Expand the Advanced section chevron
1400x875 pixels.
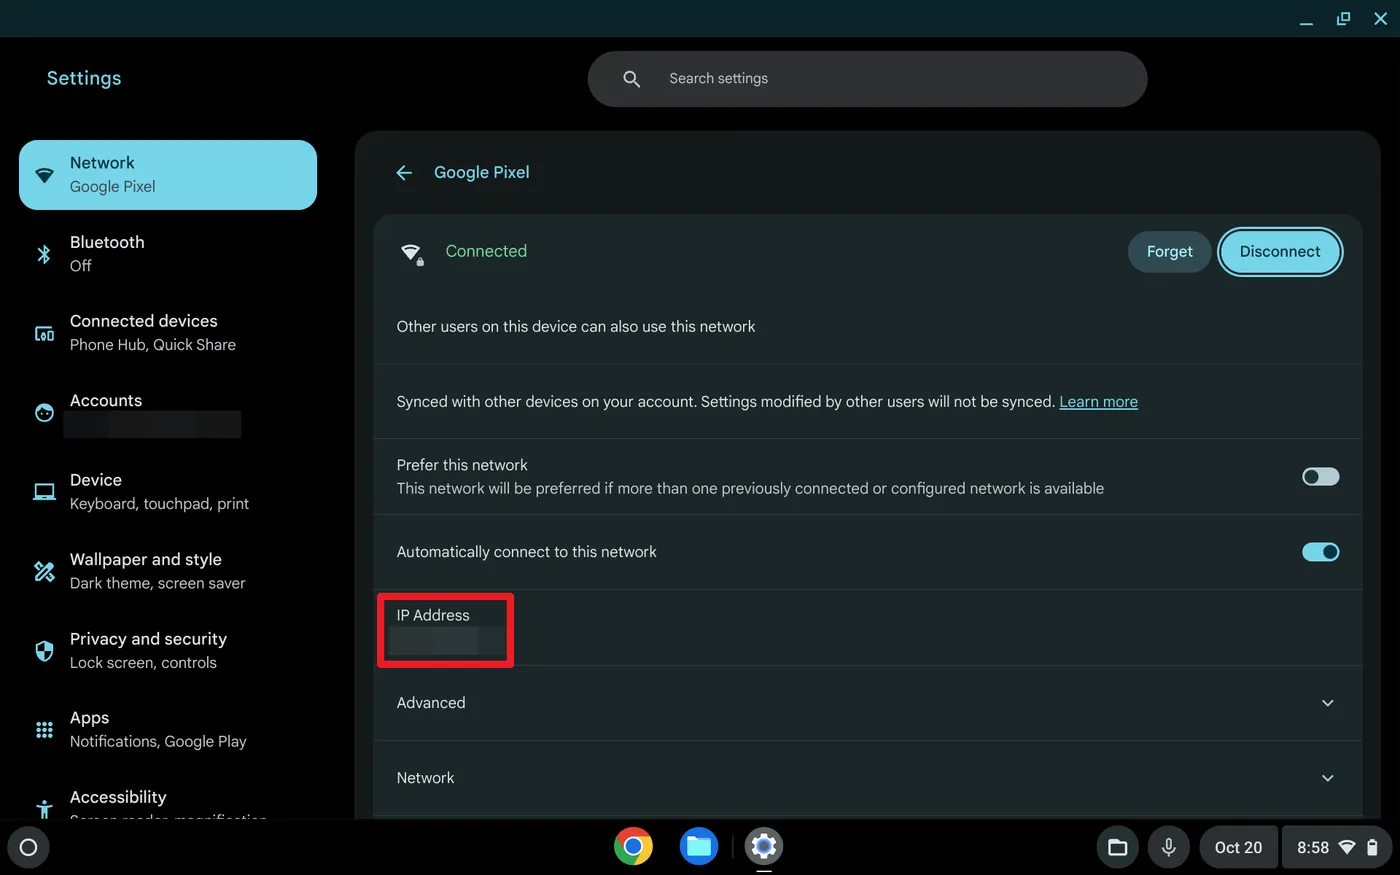click(x=1328, y=703)
